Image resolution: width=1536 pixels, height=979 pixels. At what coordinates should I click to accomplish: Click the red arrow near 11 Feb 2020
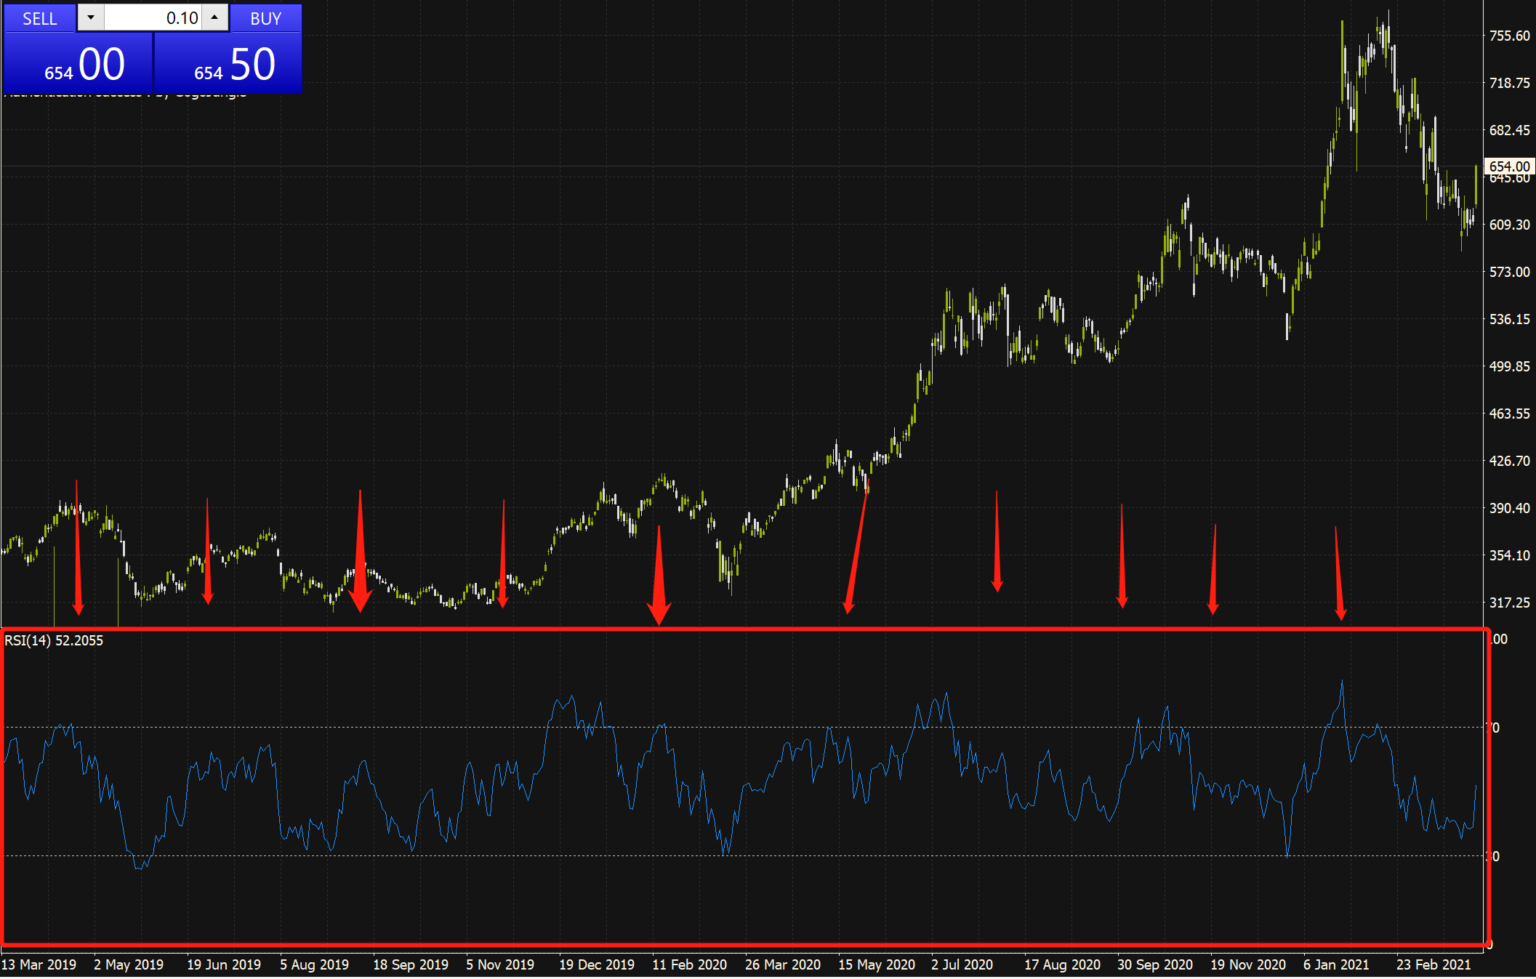click(x=658, y=575)
